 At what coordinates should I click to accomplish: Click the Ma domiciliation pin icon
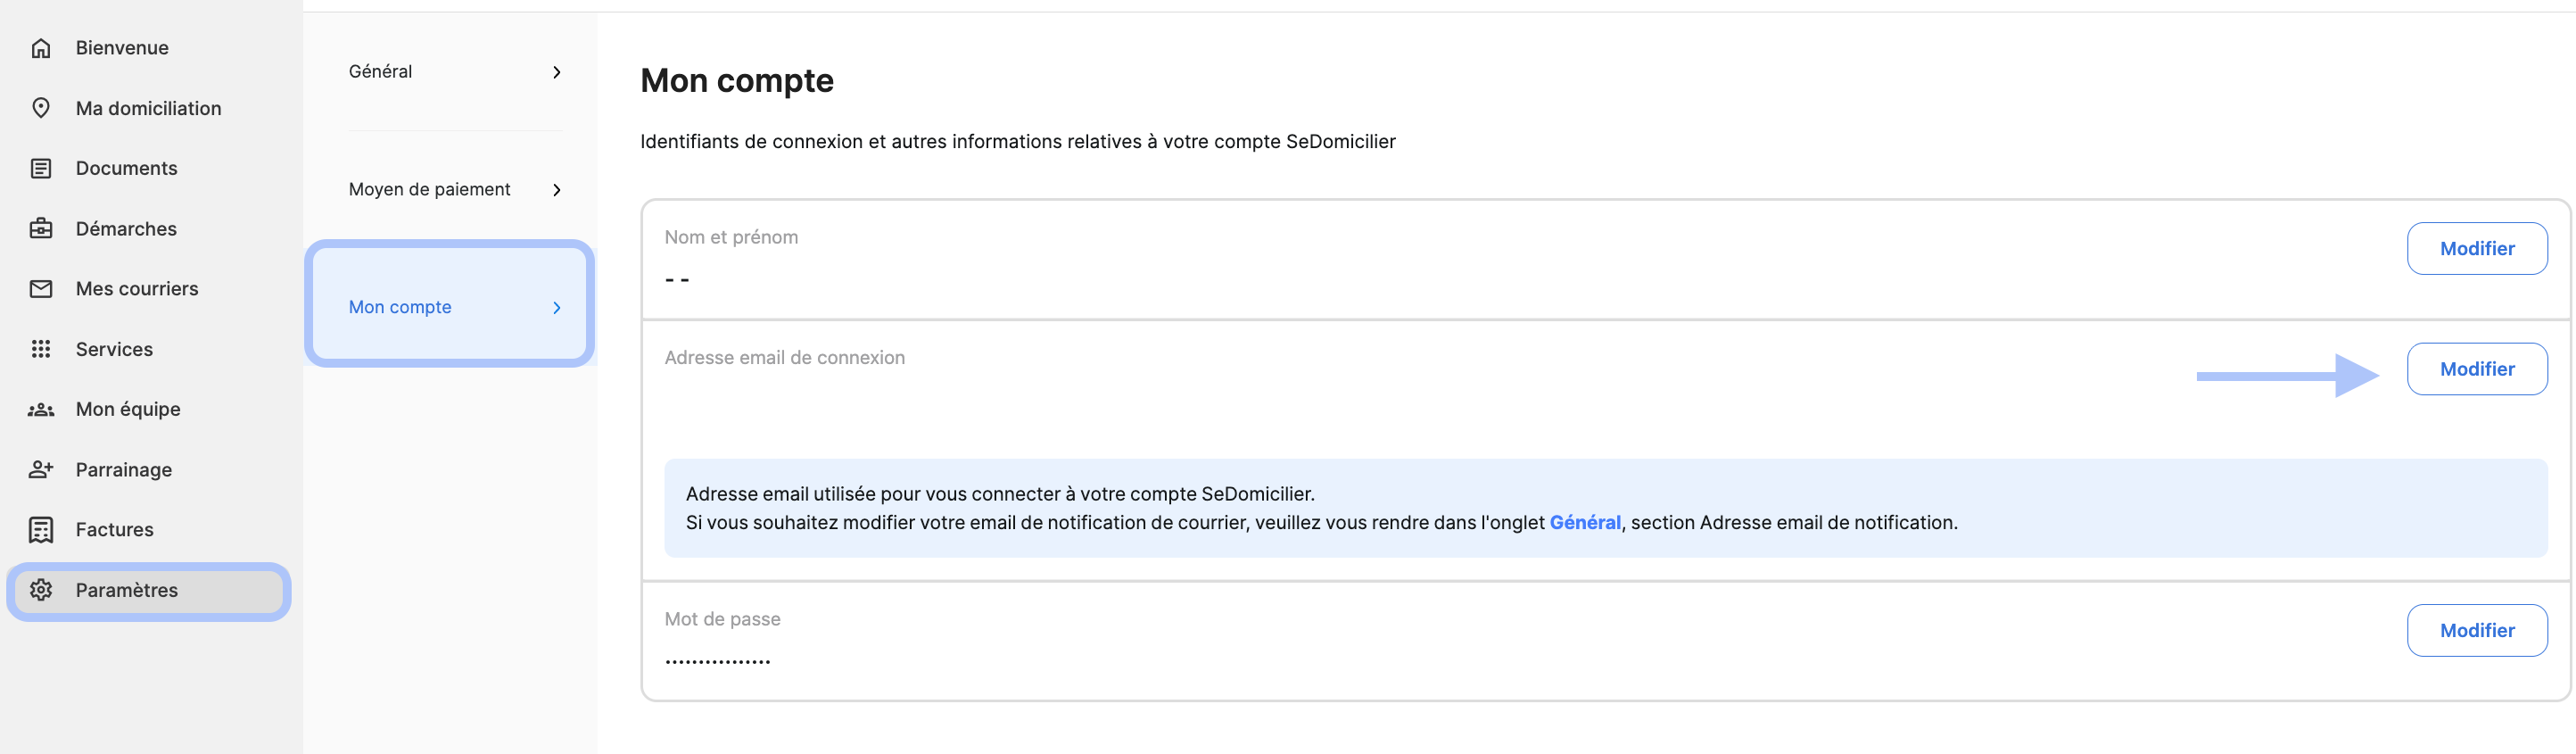pos(41,108)
